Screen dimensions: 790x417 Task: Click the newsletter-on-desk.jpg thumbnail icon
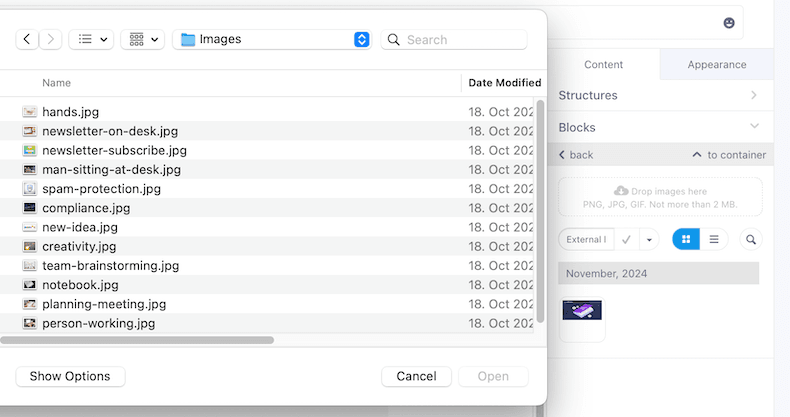[x=30, y=131]
